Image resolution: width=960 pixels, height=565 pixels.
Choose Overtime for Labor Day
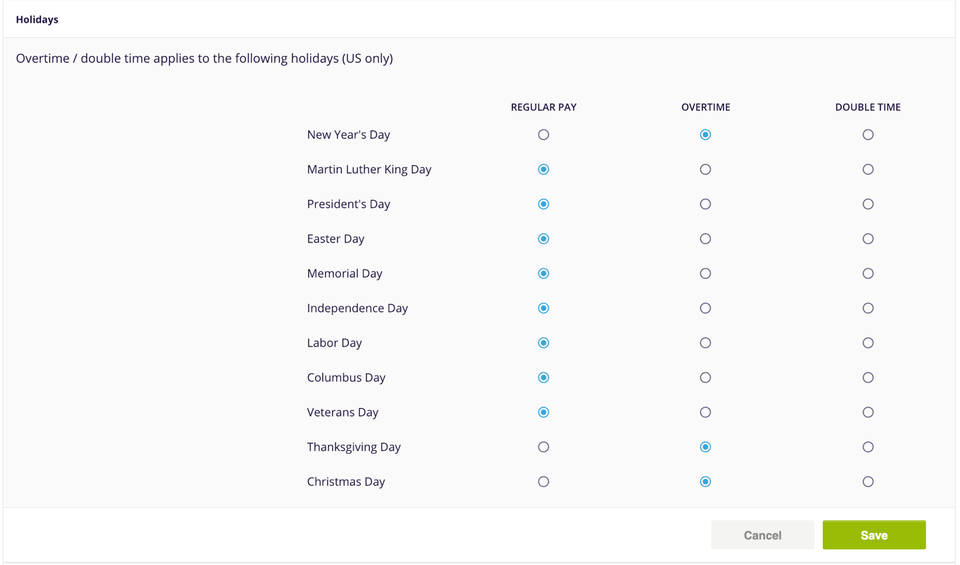tap(705, 343)
